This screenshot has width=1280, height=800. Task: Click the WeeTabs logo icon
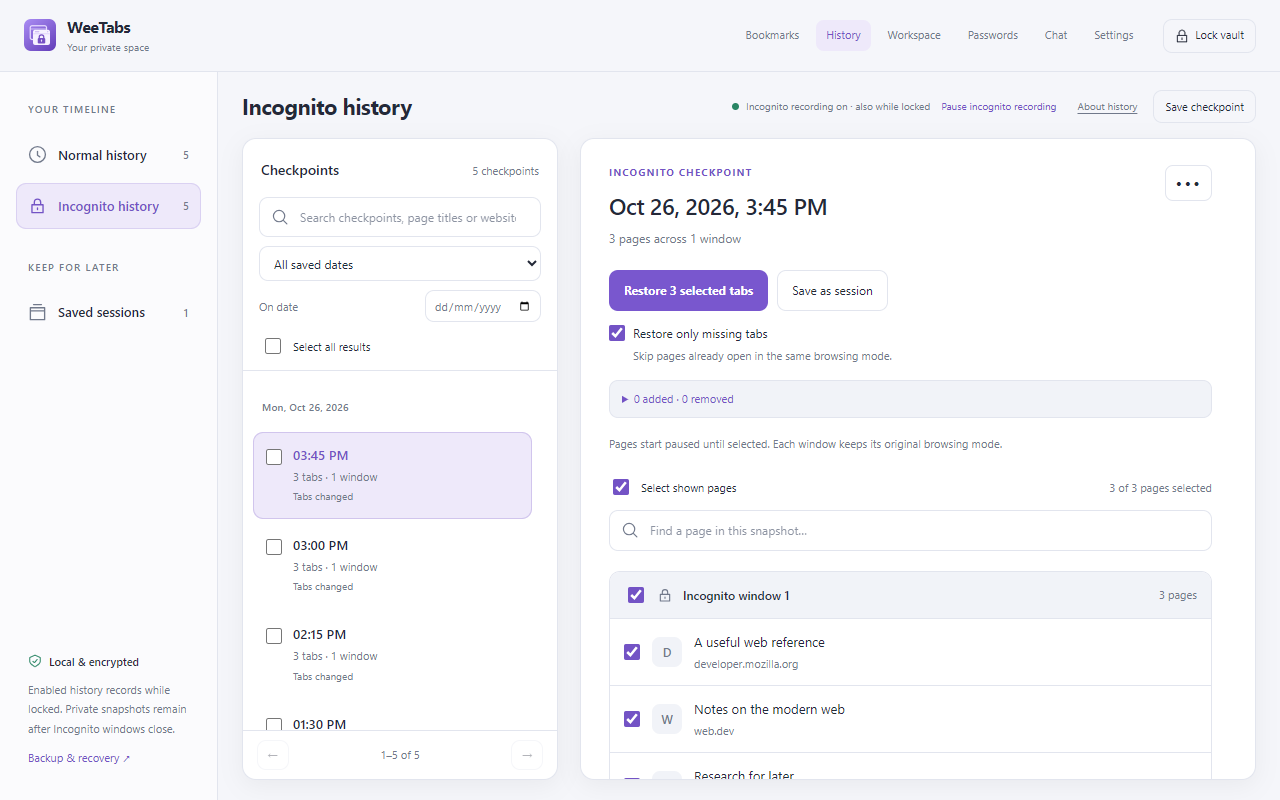coord(40,35)
